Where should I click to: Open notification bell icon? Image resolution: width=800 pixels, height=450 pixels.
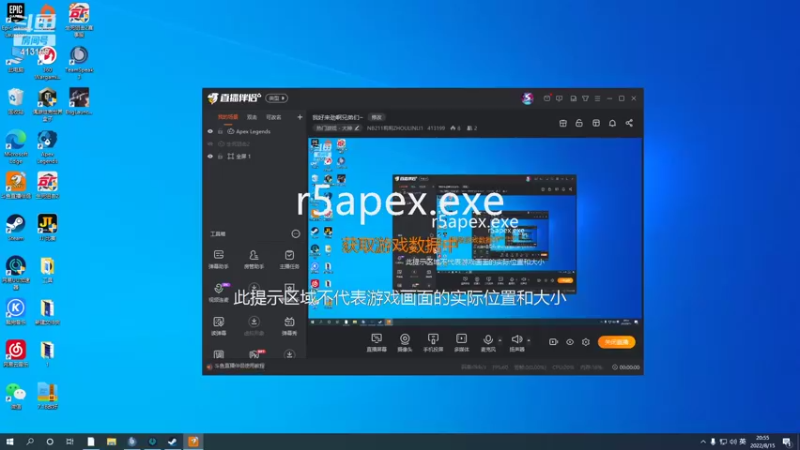pyautogui.click(x=612, y=123)
